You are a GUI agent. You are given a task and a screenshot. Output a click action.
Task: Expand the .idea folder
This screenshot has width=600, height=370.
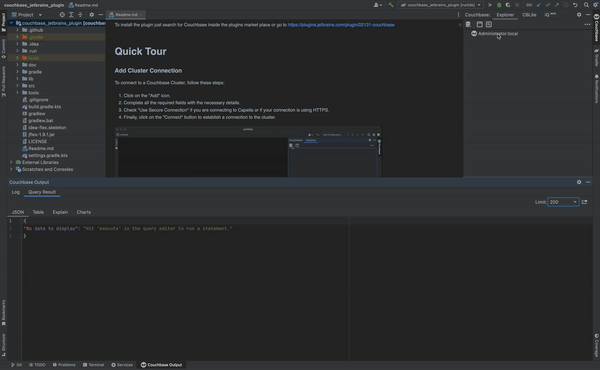[17, 44]
